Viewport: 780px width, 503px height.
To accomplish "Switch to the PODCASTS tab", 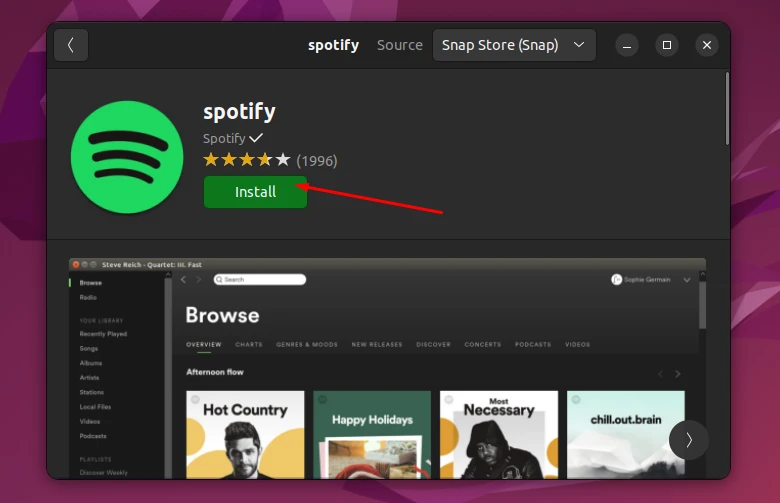I will [x=533, y=344].
